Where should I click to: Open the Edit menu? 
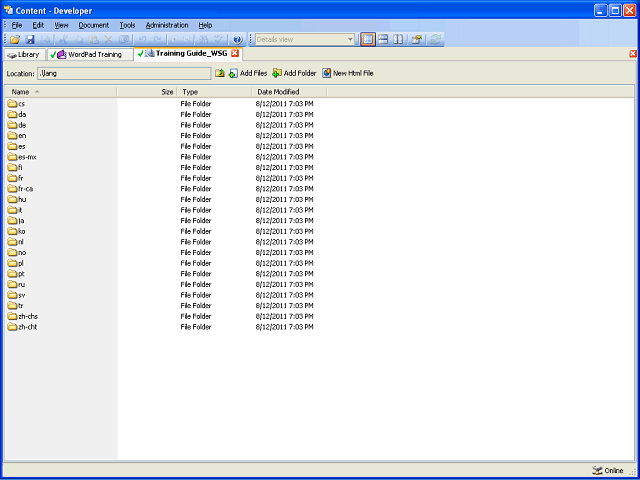38,25
